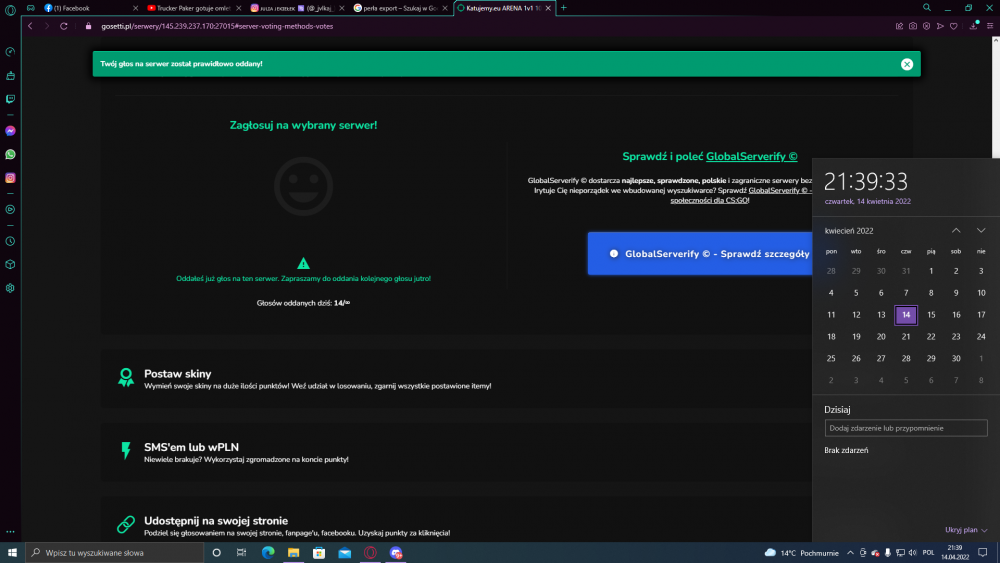
Task: Open Extensions cube icon in sidebar
Action: pyautogui.click(x=10, y=265)
